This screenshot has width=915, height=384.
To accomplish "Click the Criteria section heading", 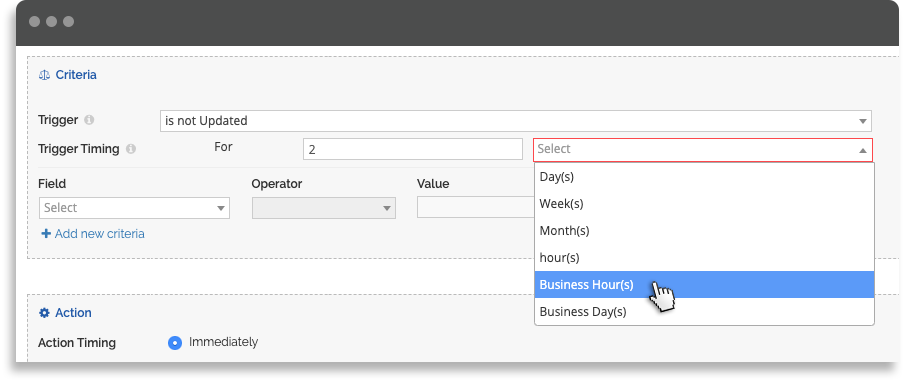I will tap(76, 75).
